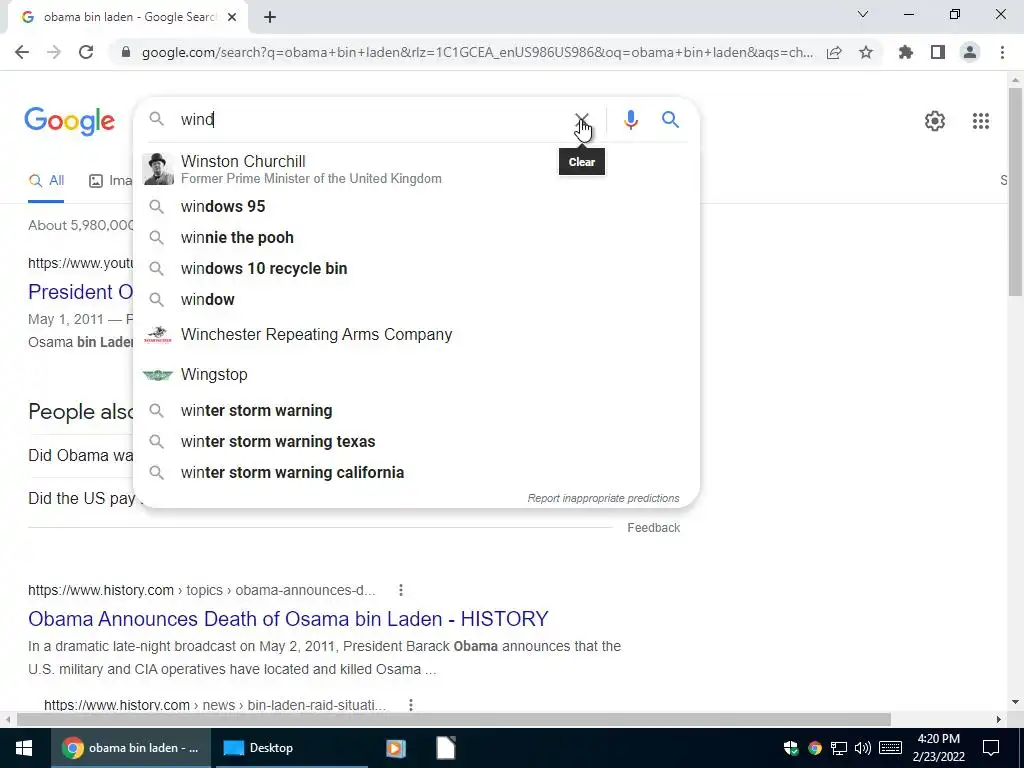This screenshot has width=1024, height=768.
Task: Open Windows Start menu
Action: point(24,748)
